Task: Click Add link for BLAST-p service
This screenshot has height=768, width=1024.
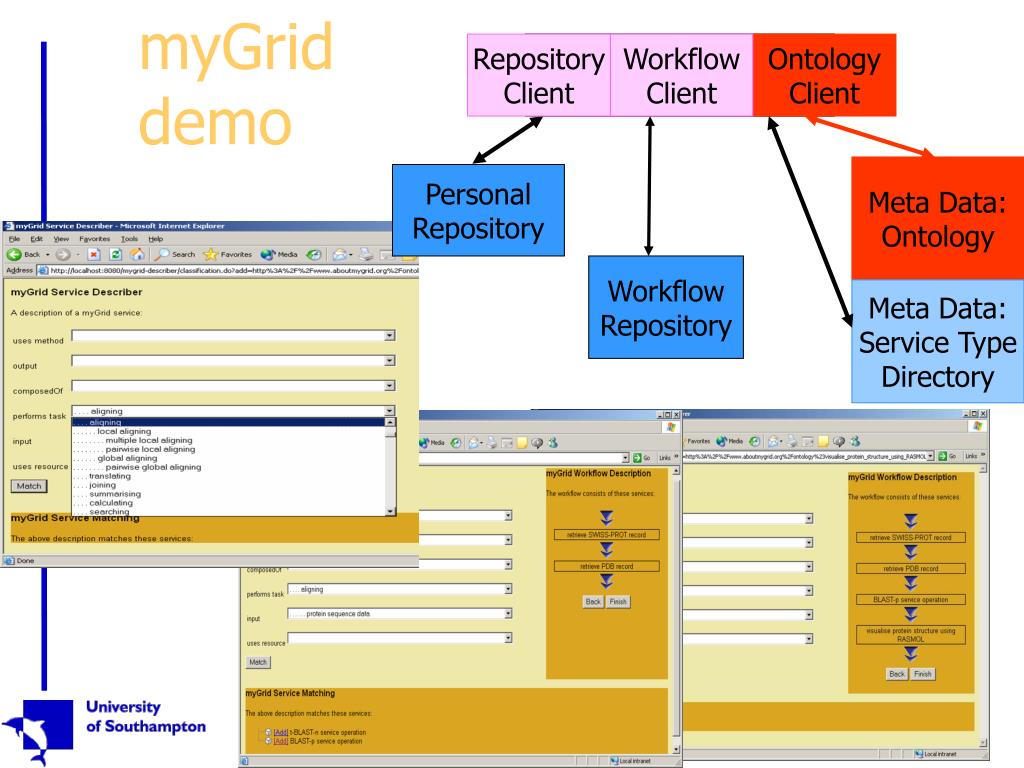Action: tap(281, 741)
